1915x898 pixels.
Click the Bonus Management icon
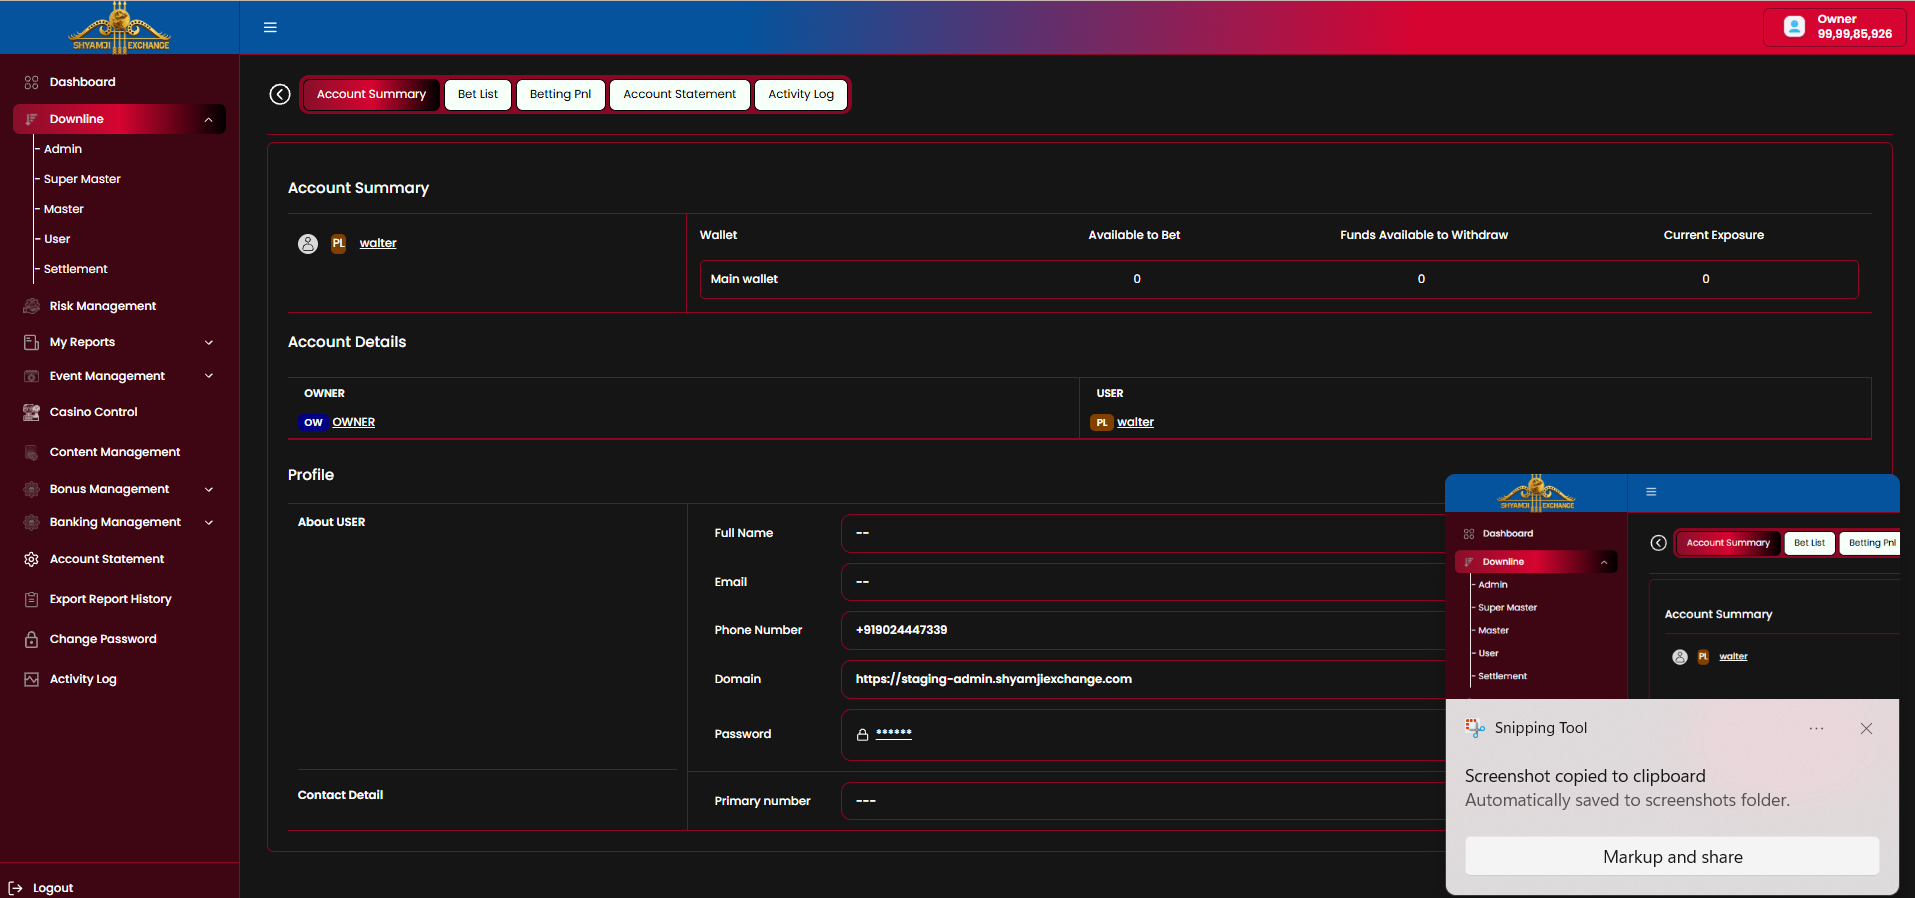[x=31, y=489]
